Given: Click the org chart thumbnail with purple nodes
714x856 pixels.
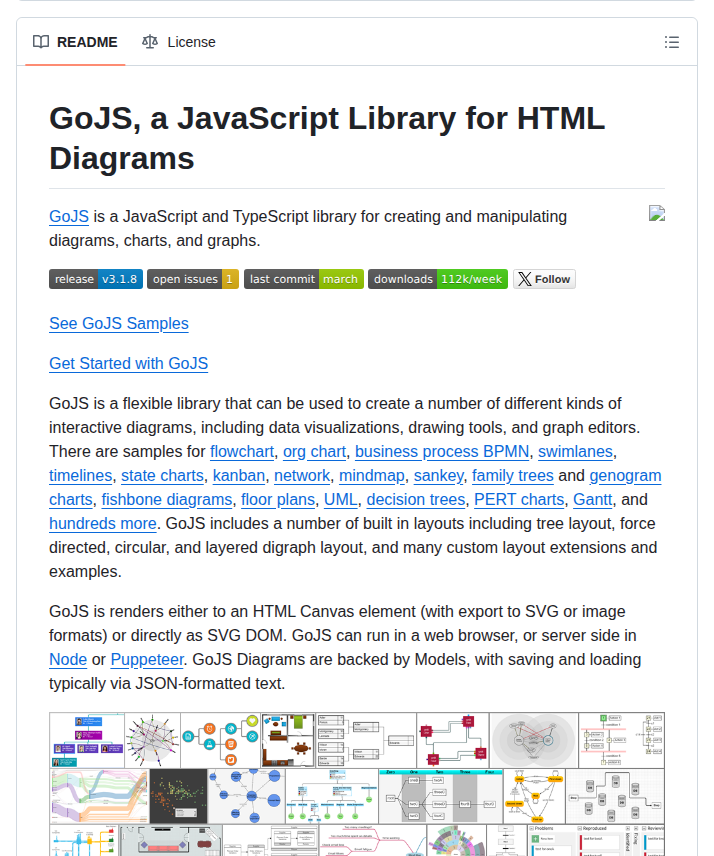Looking at the screenshot, I should 87,740.
